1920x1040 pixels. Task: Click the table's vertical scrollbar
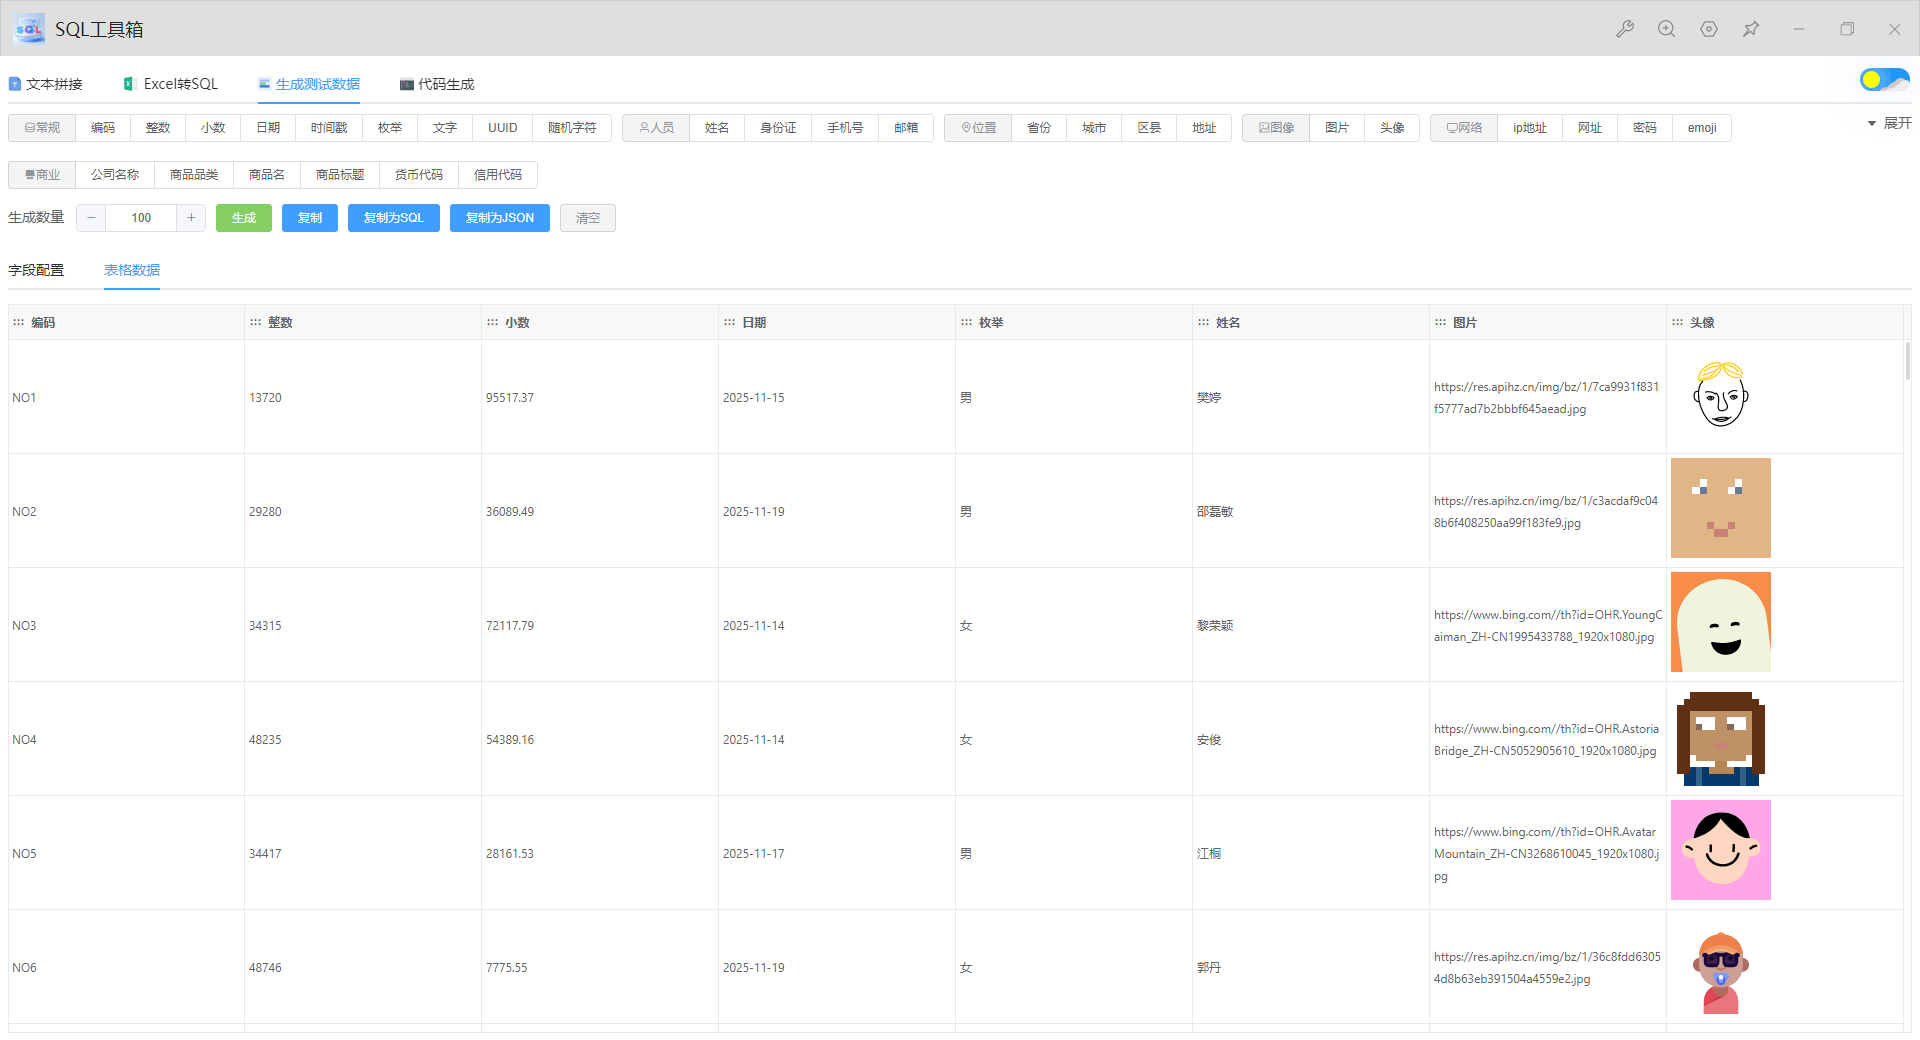pos(1907,362)
